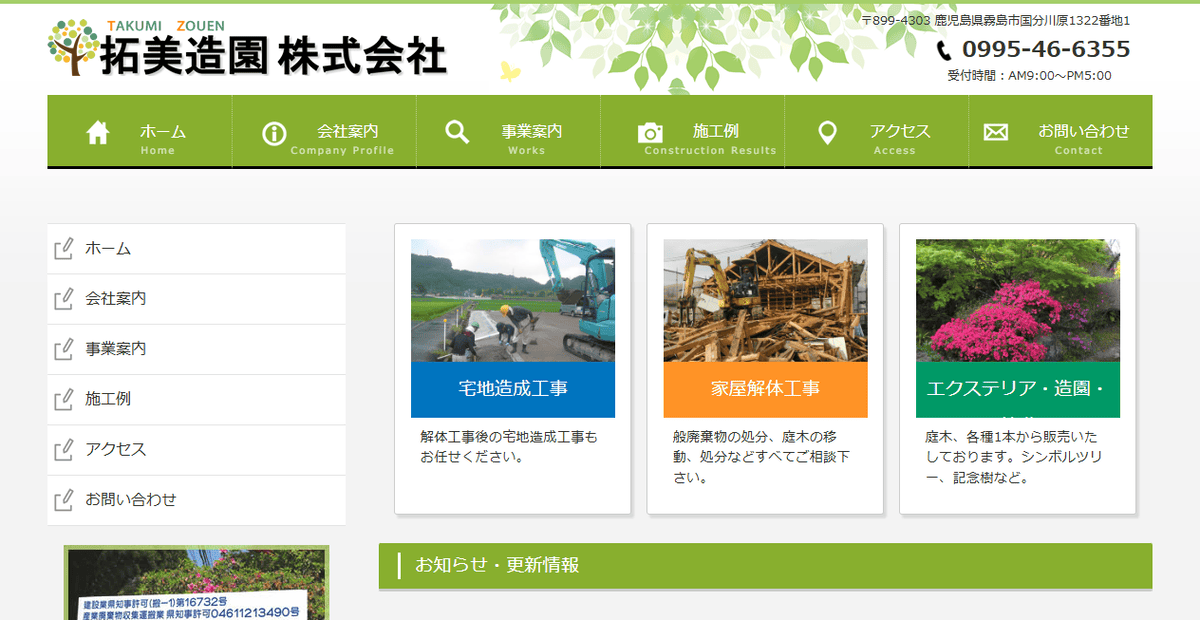Viewport: 1200px width, 620px height.
Task: Click the excavator photo above 宅地造成工事
Action: click(512, 297)
